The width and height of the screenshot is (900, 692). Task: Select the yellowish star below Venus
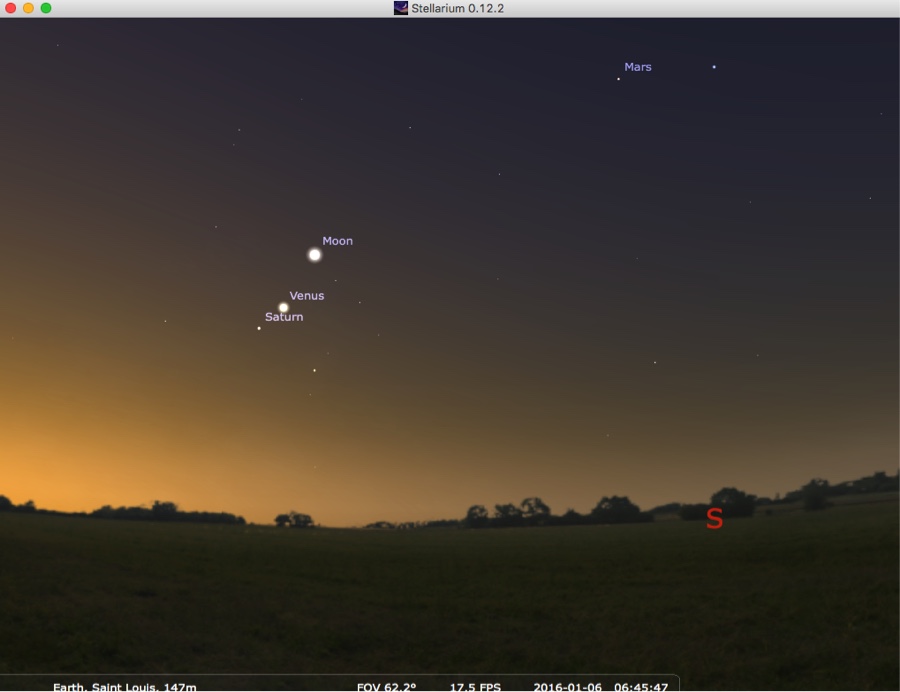click(314, 370)
